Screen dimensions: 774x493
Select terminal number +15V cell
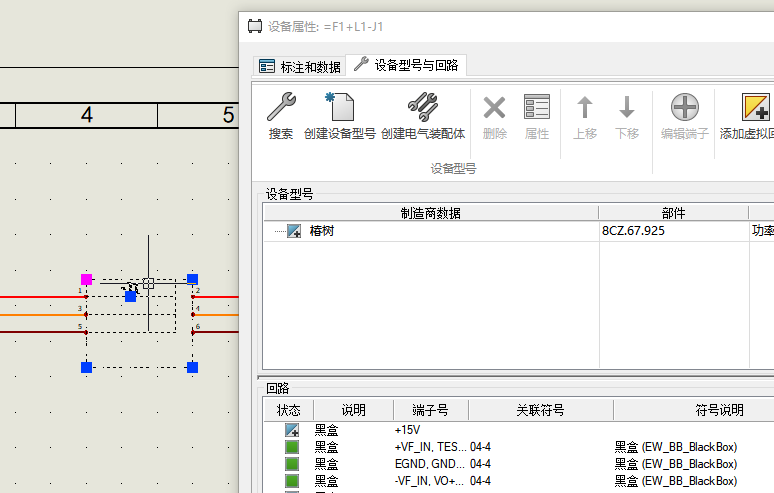[407, 430]
